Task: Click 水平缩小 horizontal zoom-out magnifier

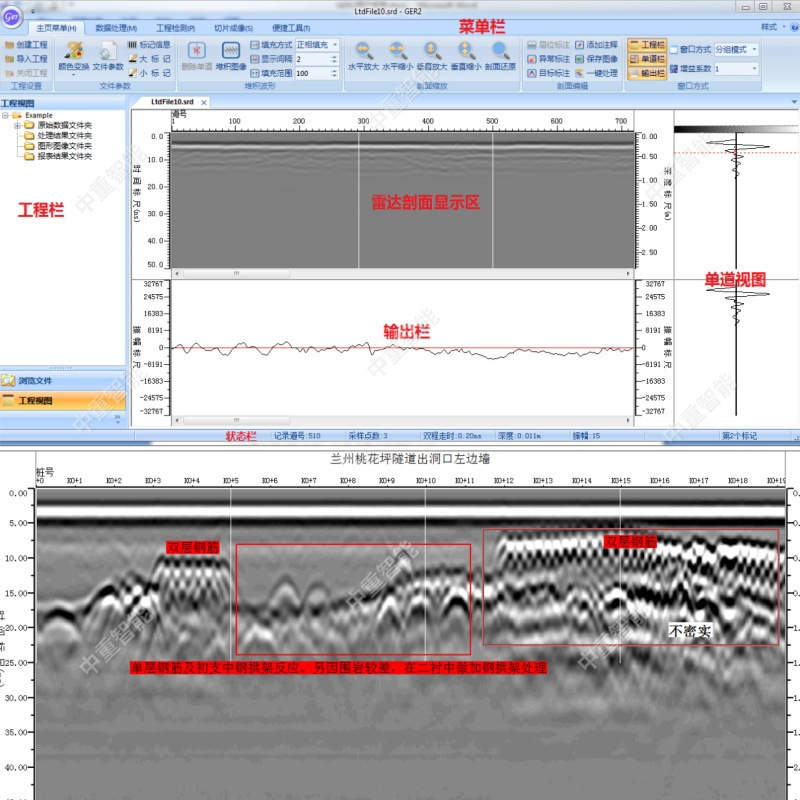Action: pyautogui.click(x=397, y=51)
